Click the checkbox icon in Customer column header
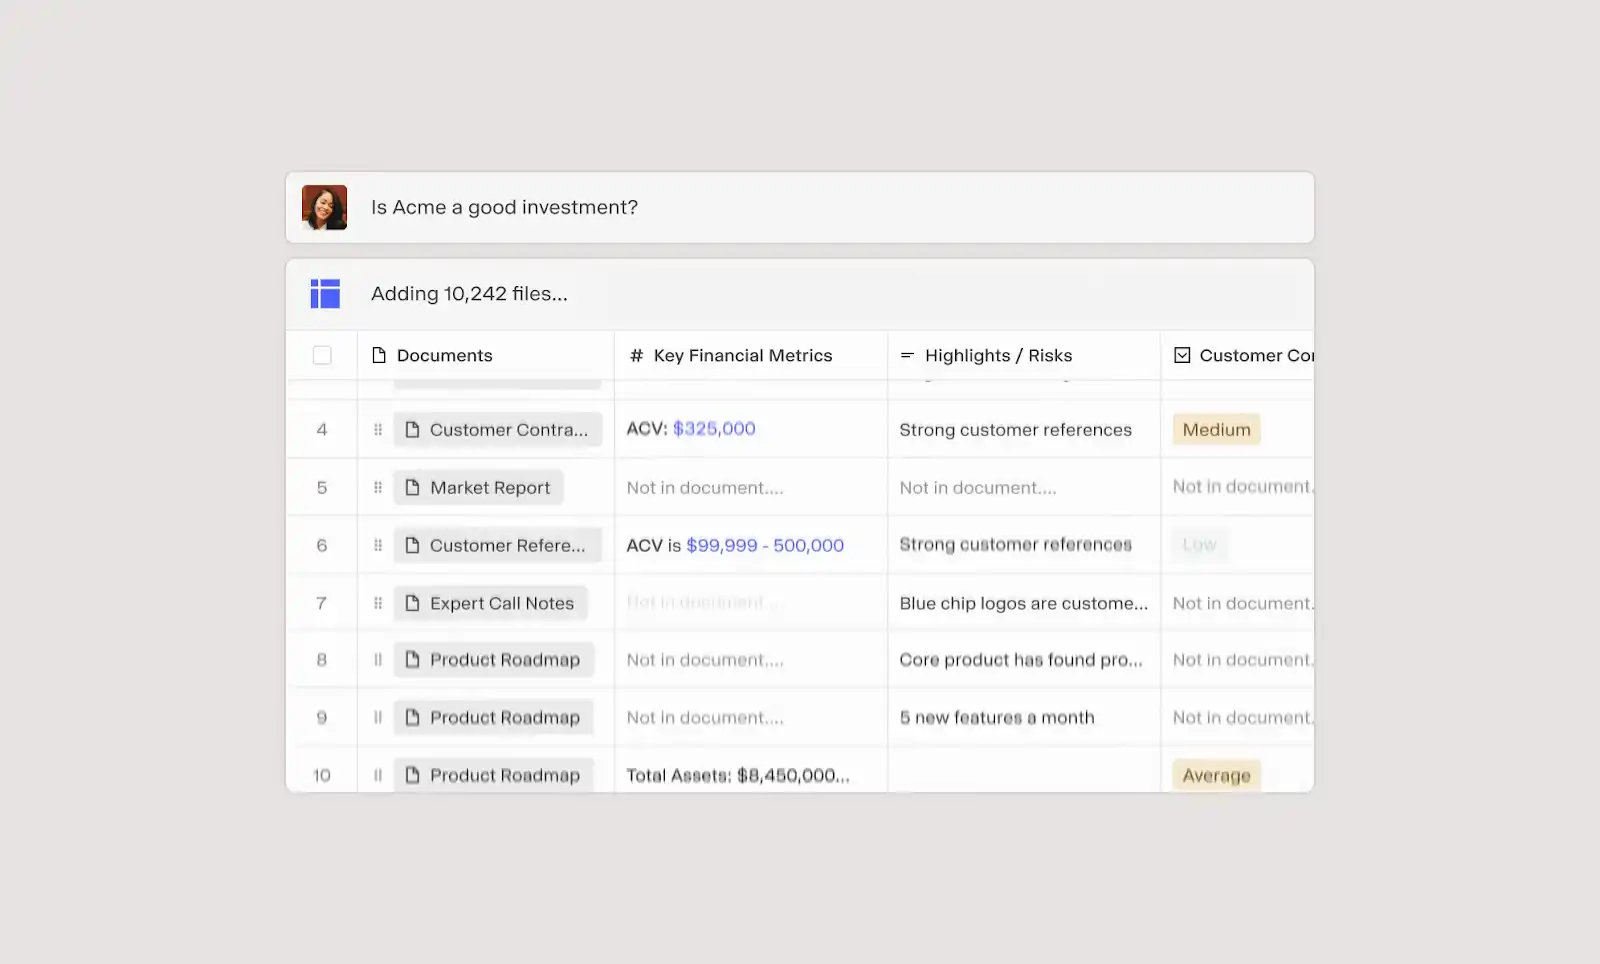Image resolution: width=1600 pixels, height=964 pixels. coord(1182,355)
